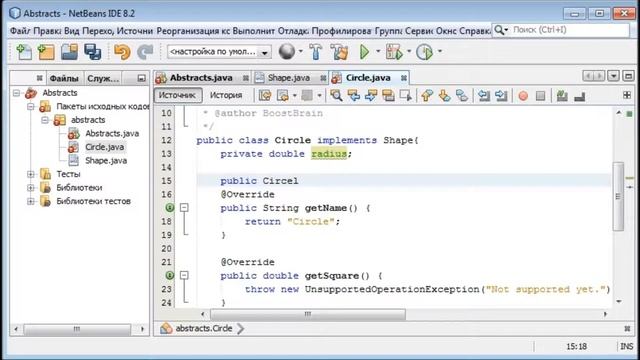The height and width of the screenshot is (360, 640).
Task: Select Circle.java in project tree
Action: pyautogui.click(x=104, y=147)
